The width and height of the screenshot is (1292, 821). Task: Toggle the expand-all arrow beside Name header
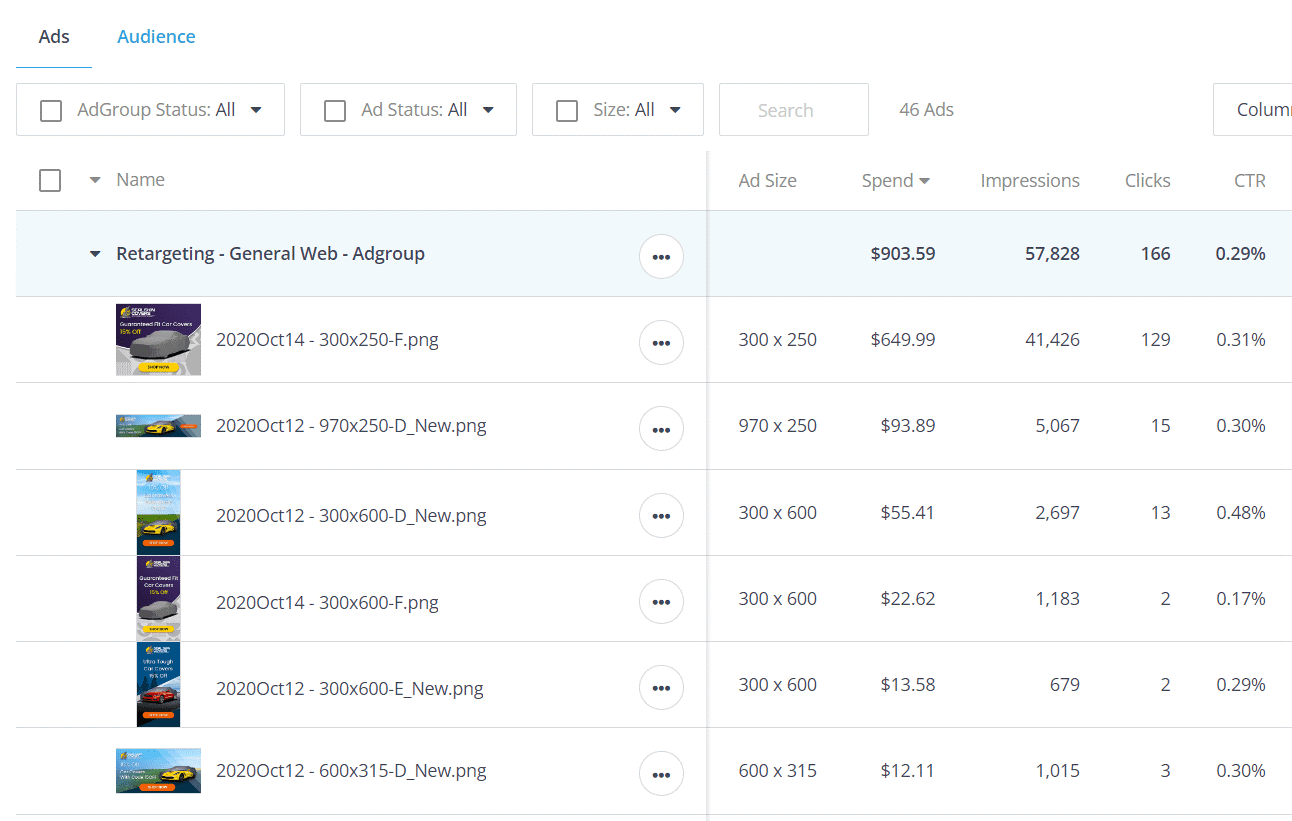95,180
